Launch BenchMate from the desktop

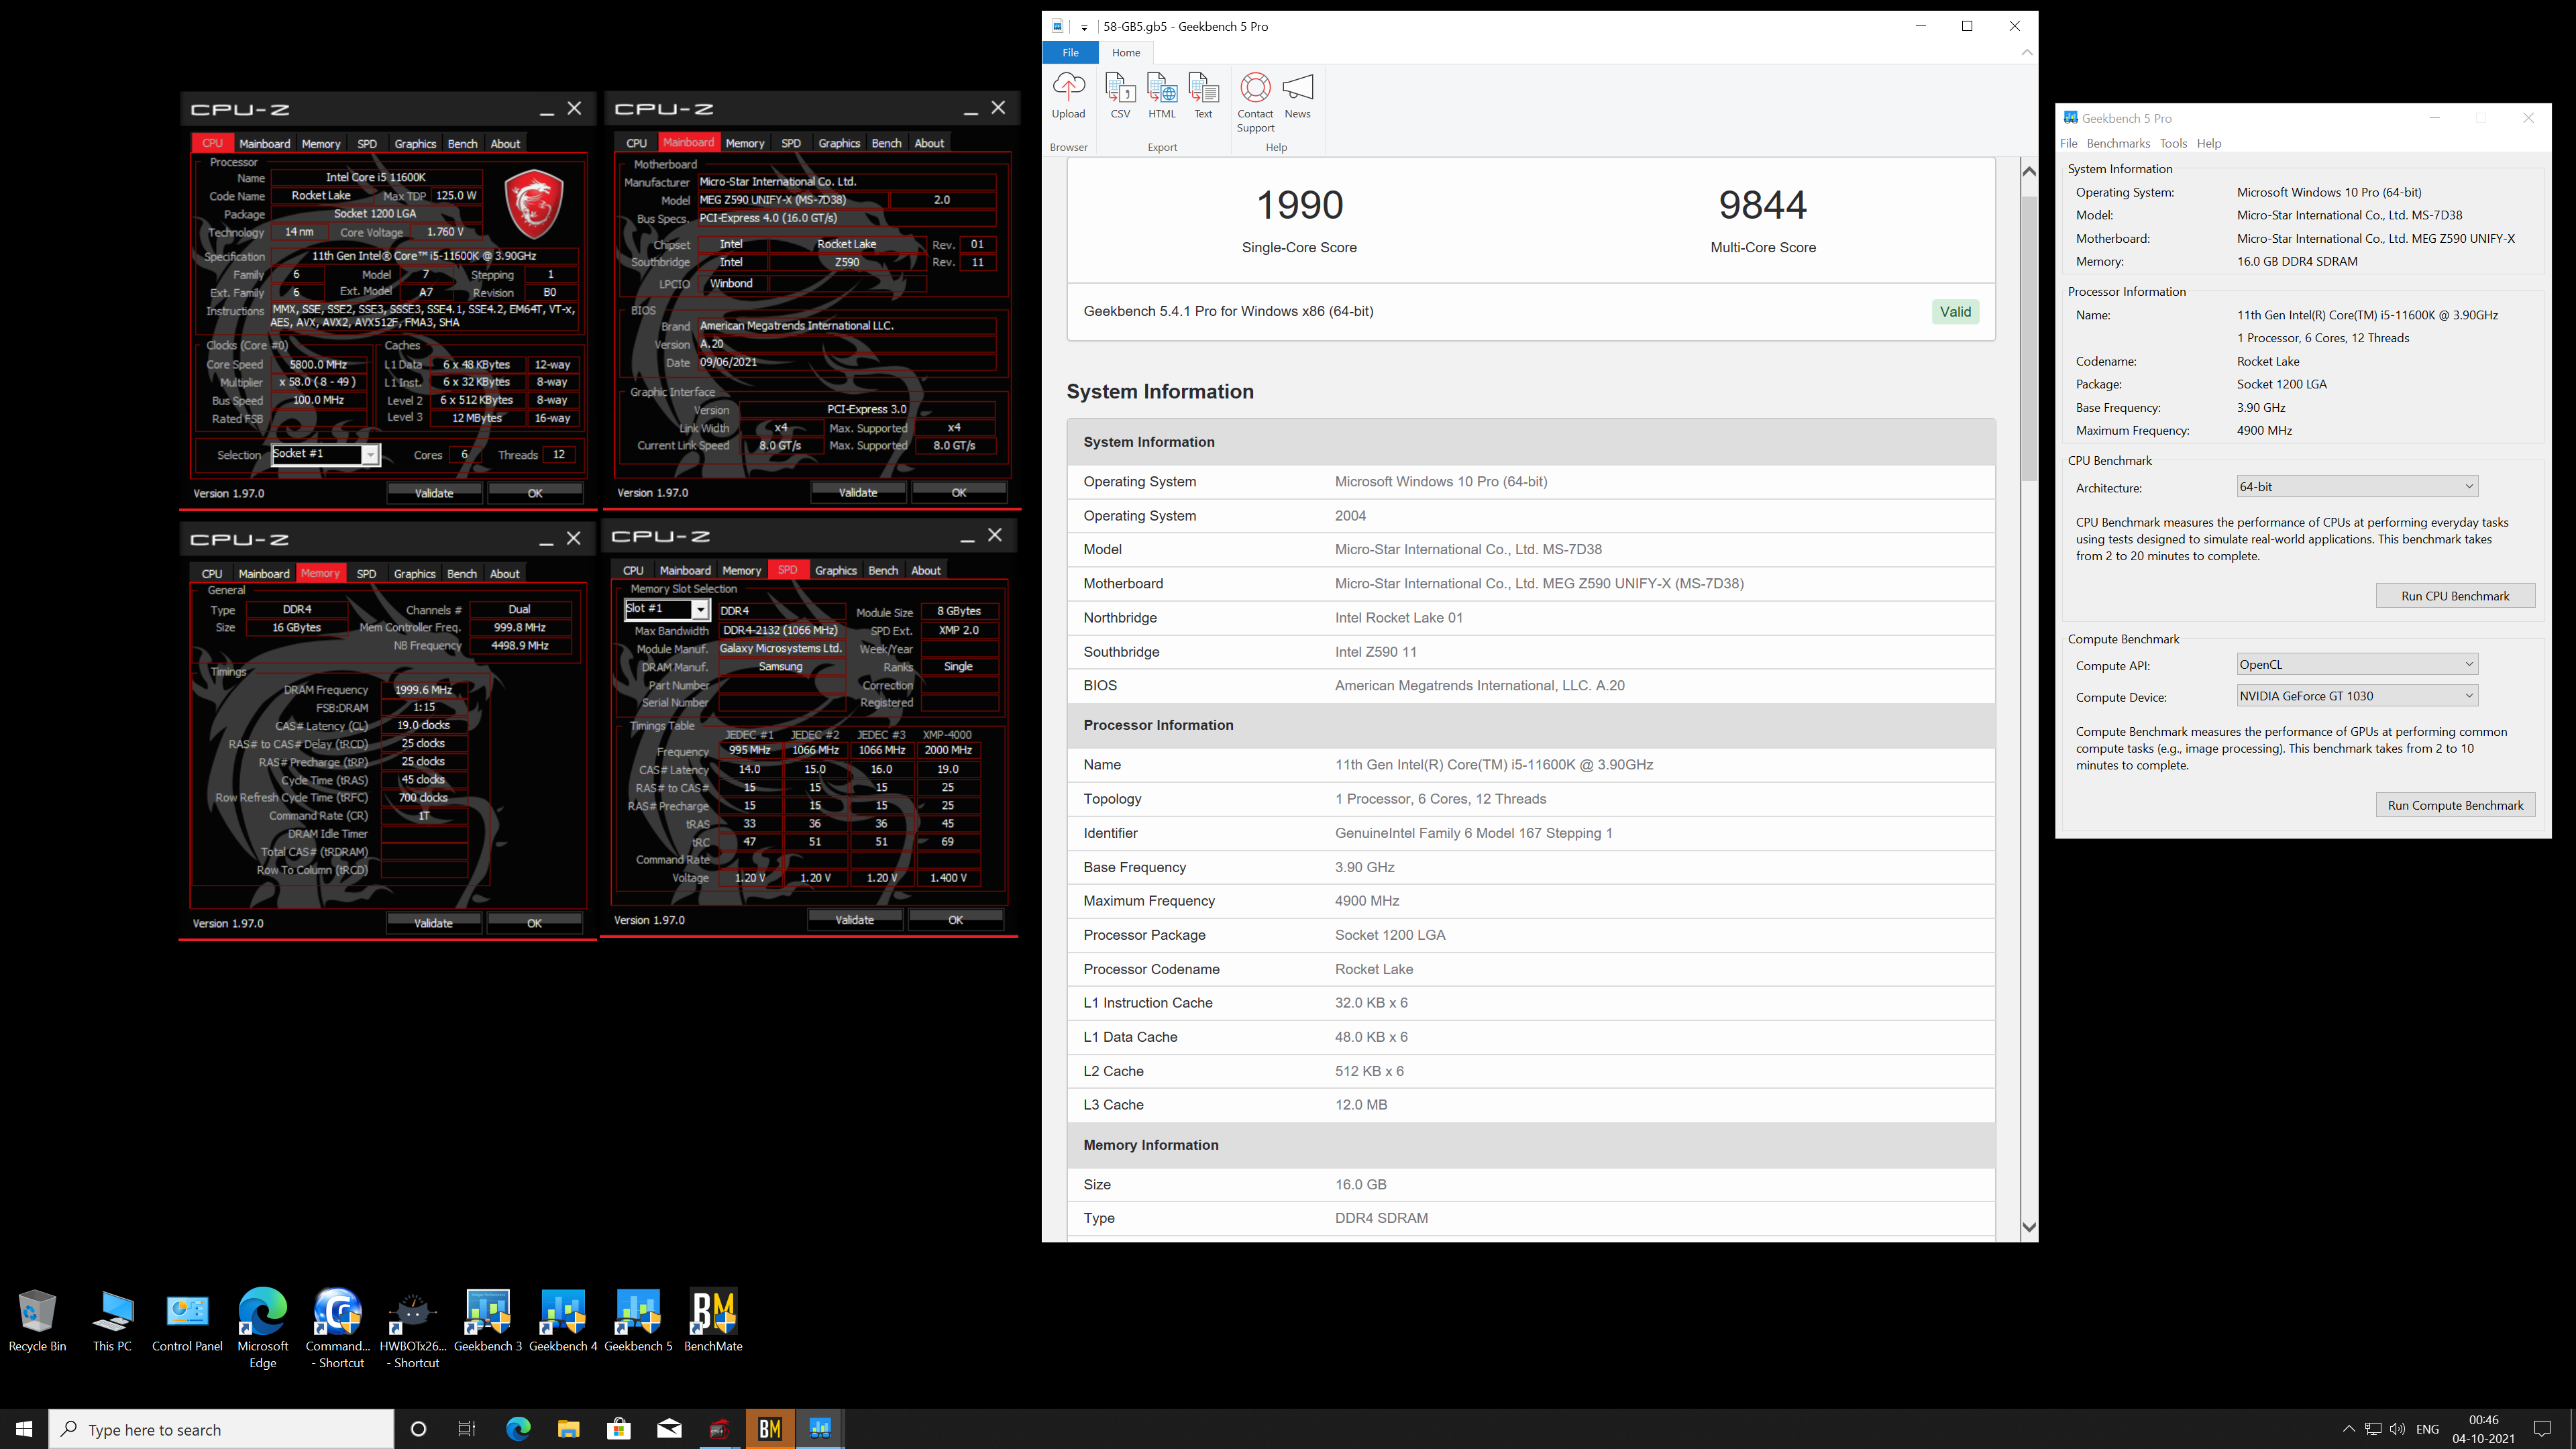click(713, 1321)
